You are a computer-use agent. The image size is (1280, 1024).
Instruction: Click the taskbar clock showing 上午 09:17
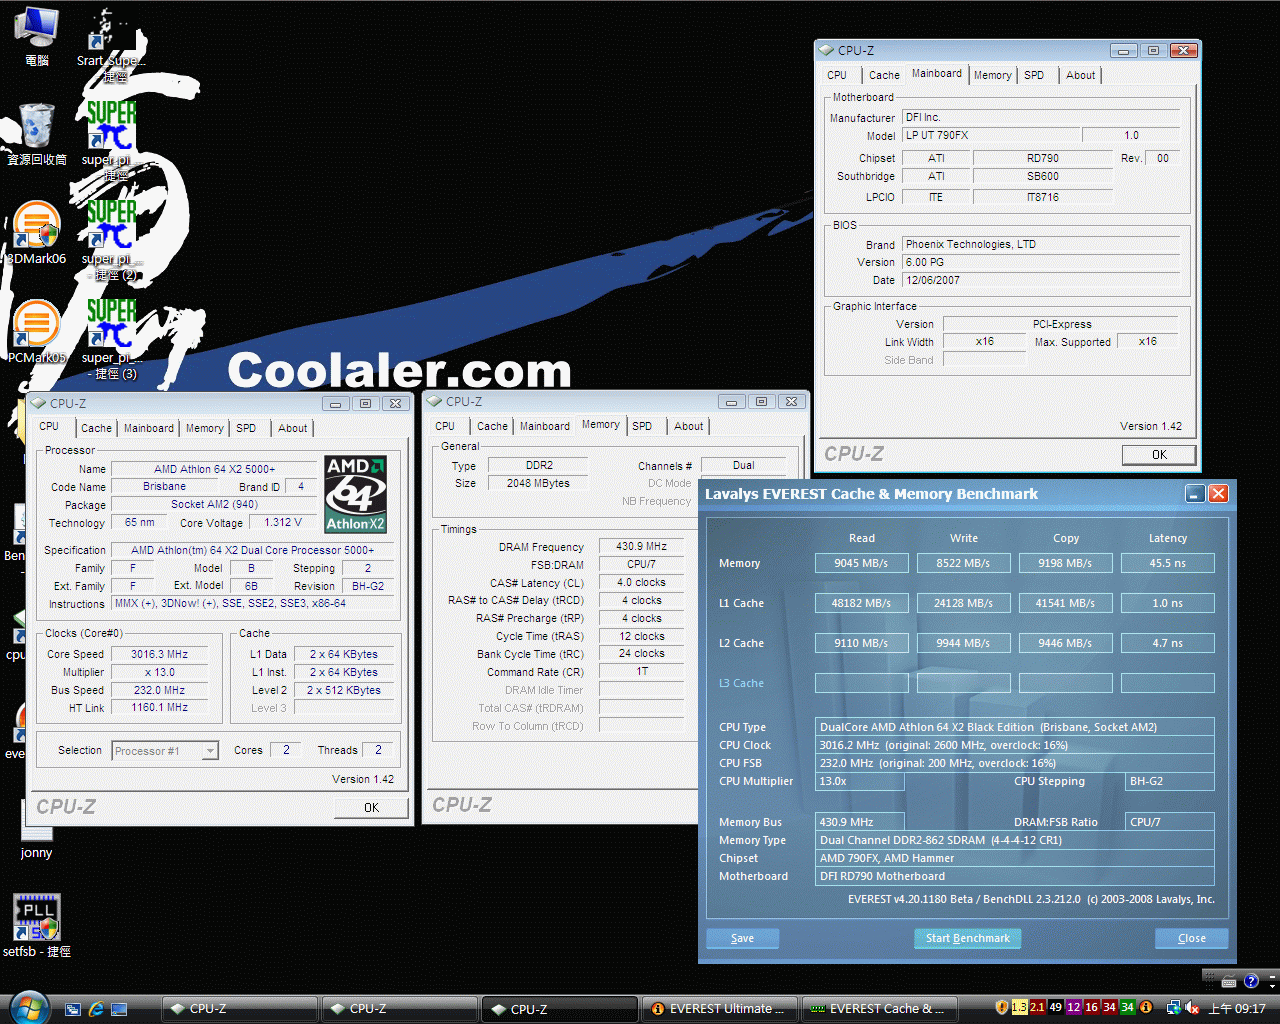1237,1009
